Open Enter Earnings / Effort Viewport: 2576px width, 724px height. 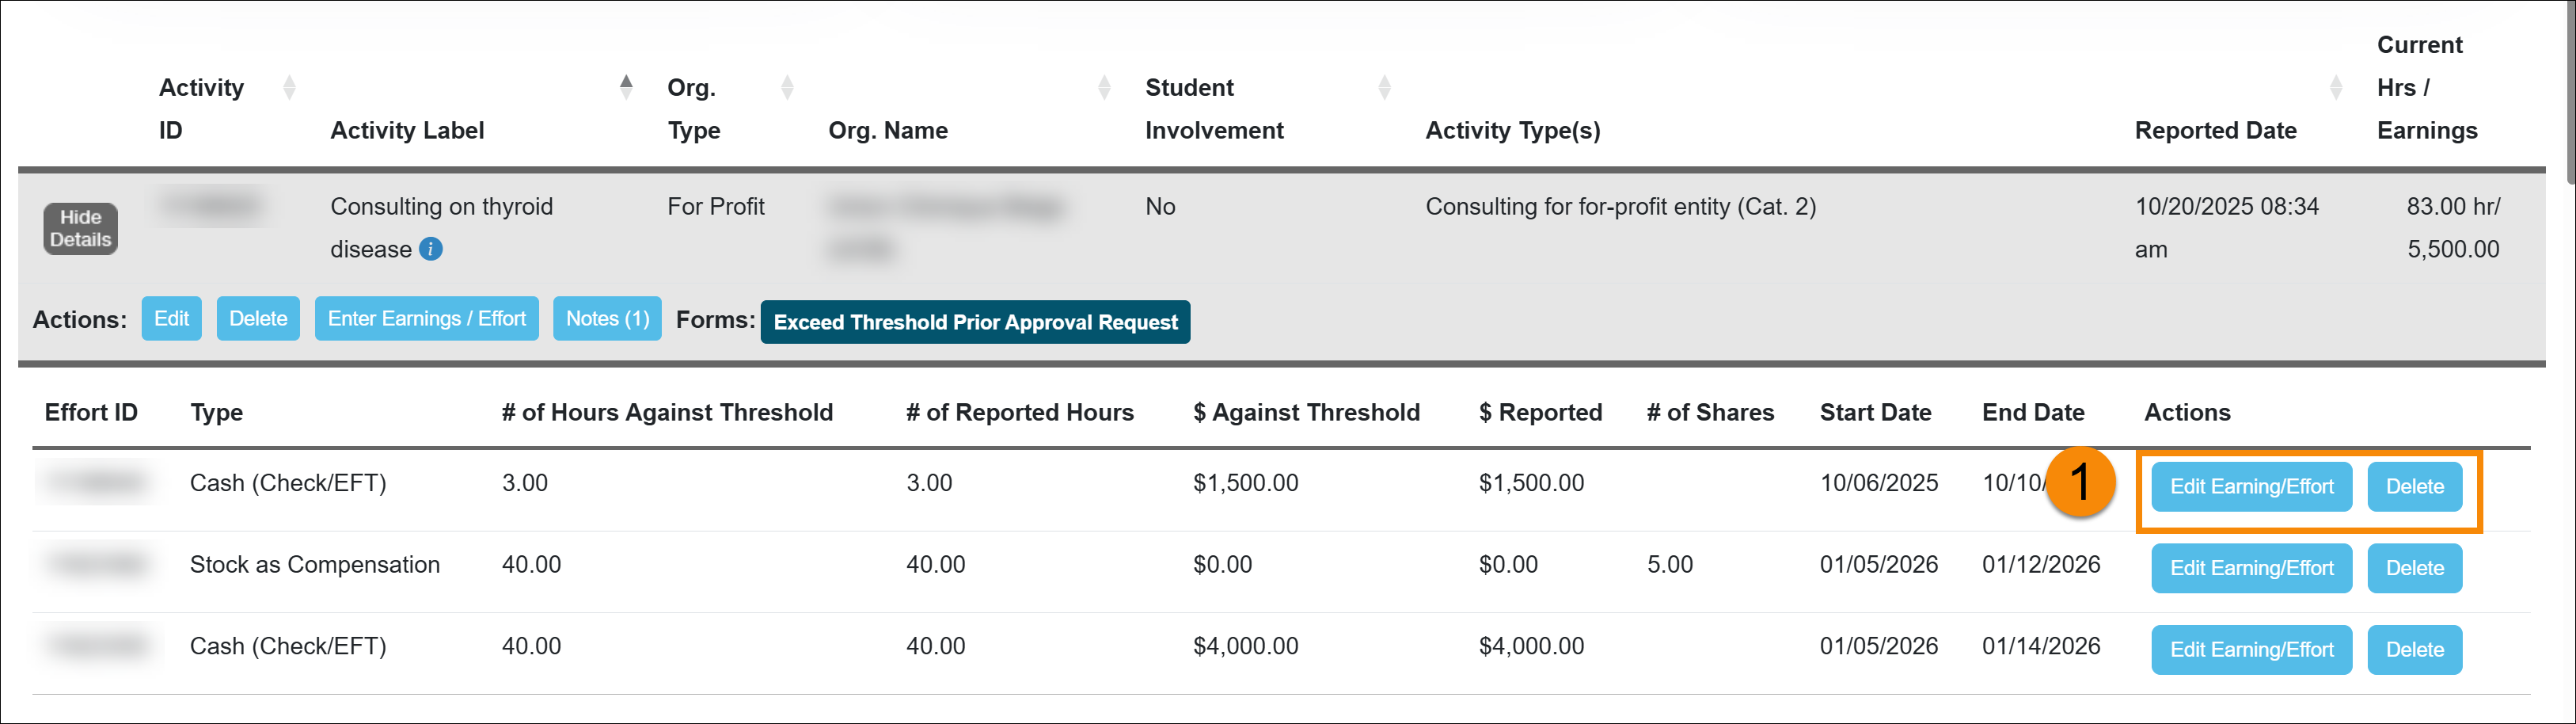point(426,318)
